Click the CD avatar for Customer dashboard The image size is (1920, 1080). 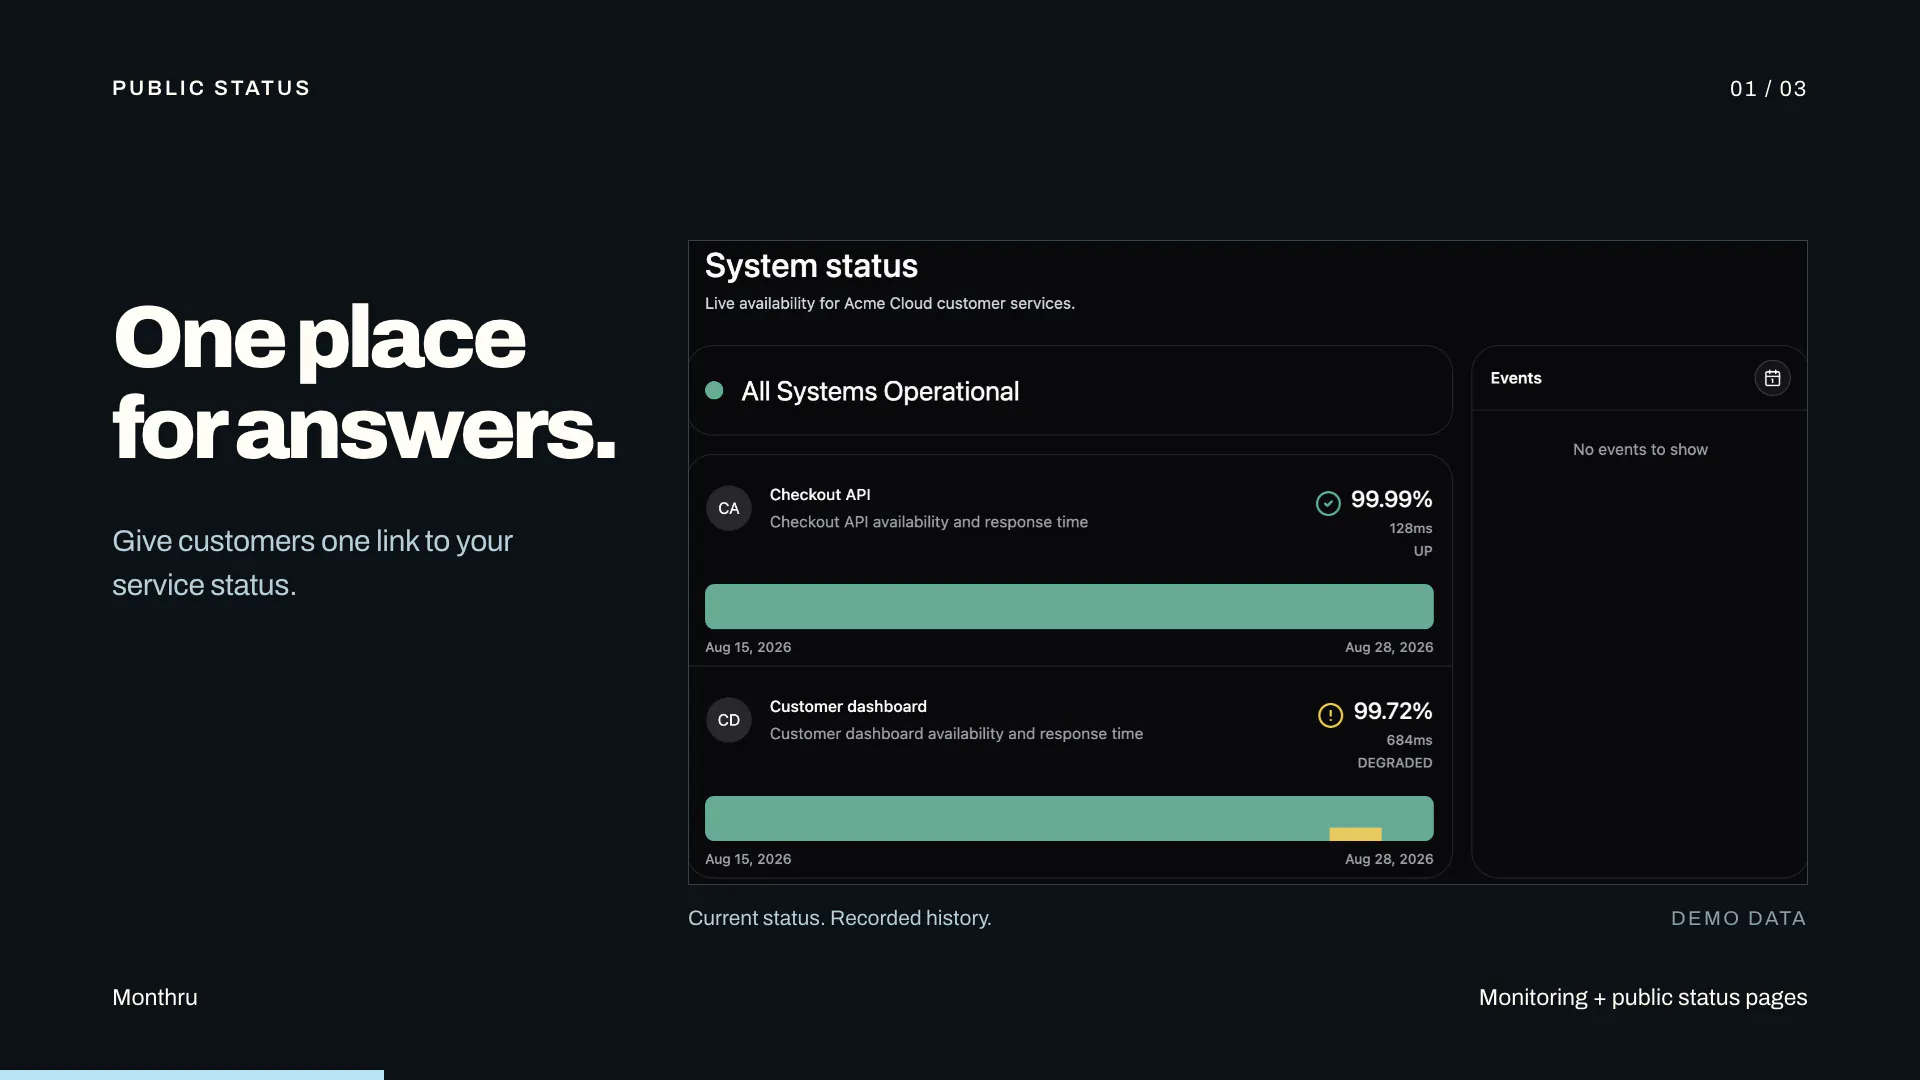(729, 720)
